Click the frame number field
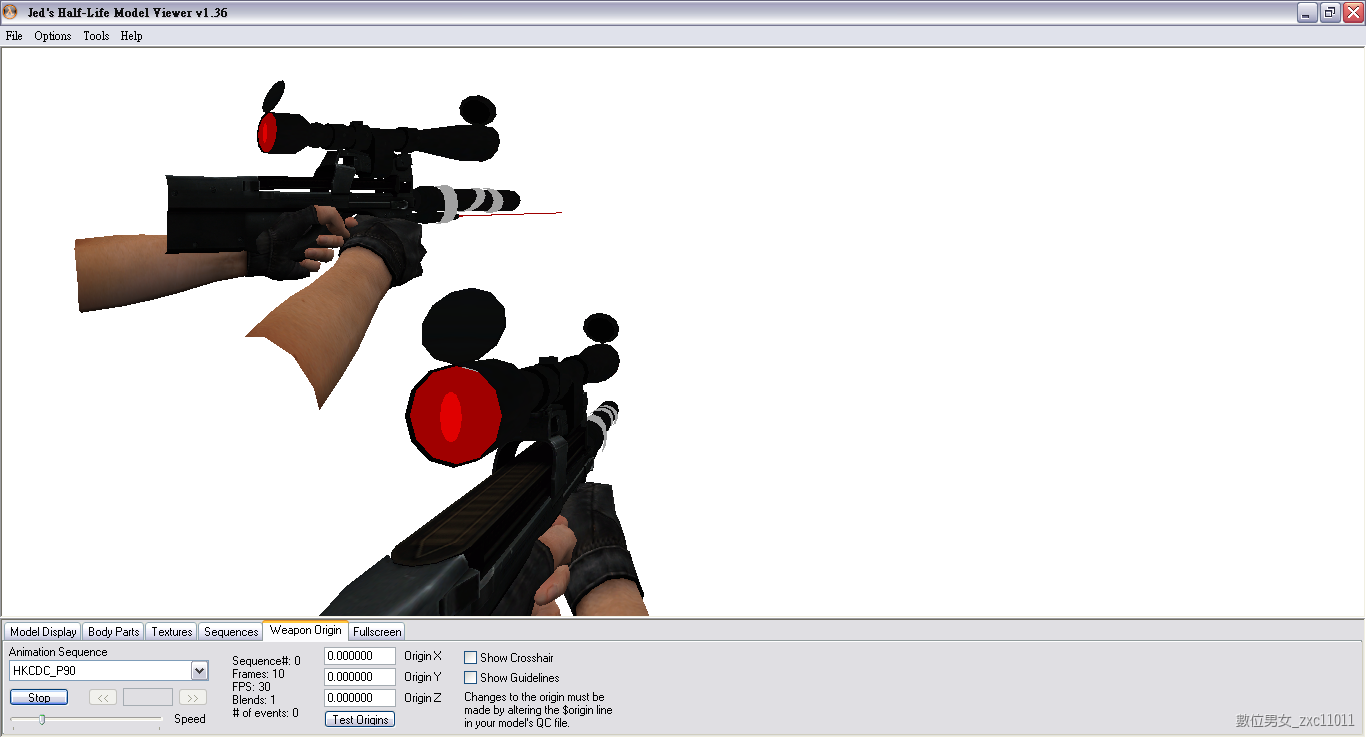 [x=148, y=697]
